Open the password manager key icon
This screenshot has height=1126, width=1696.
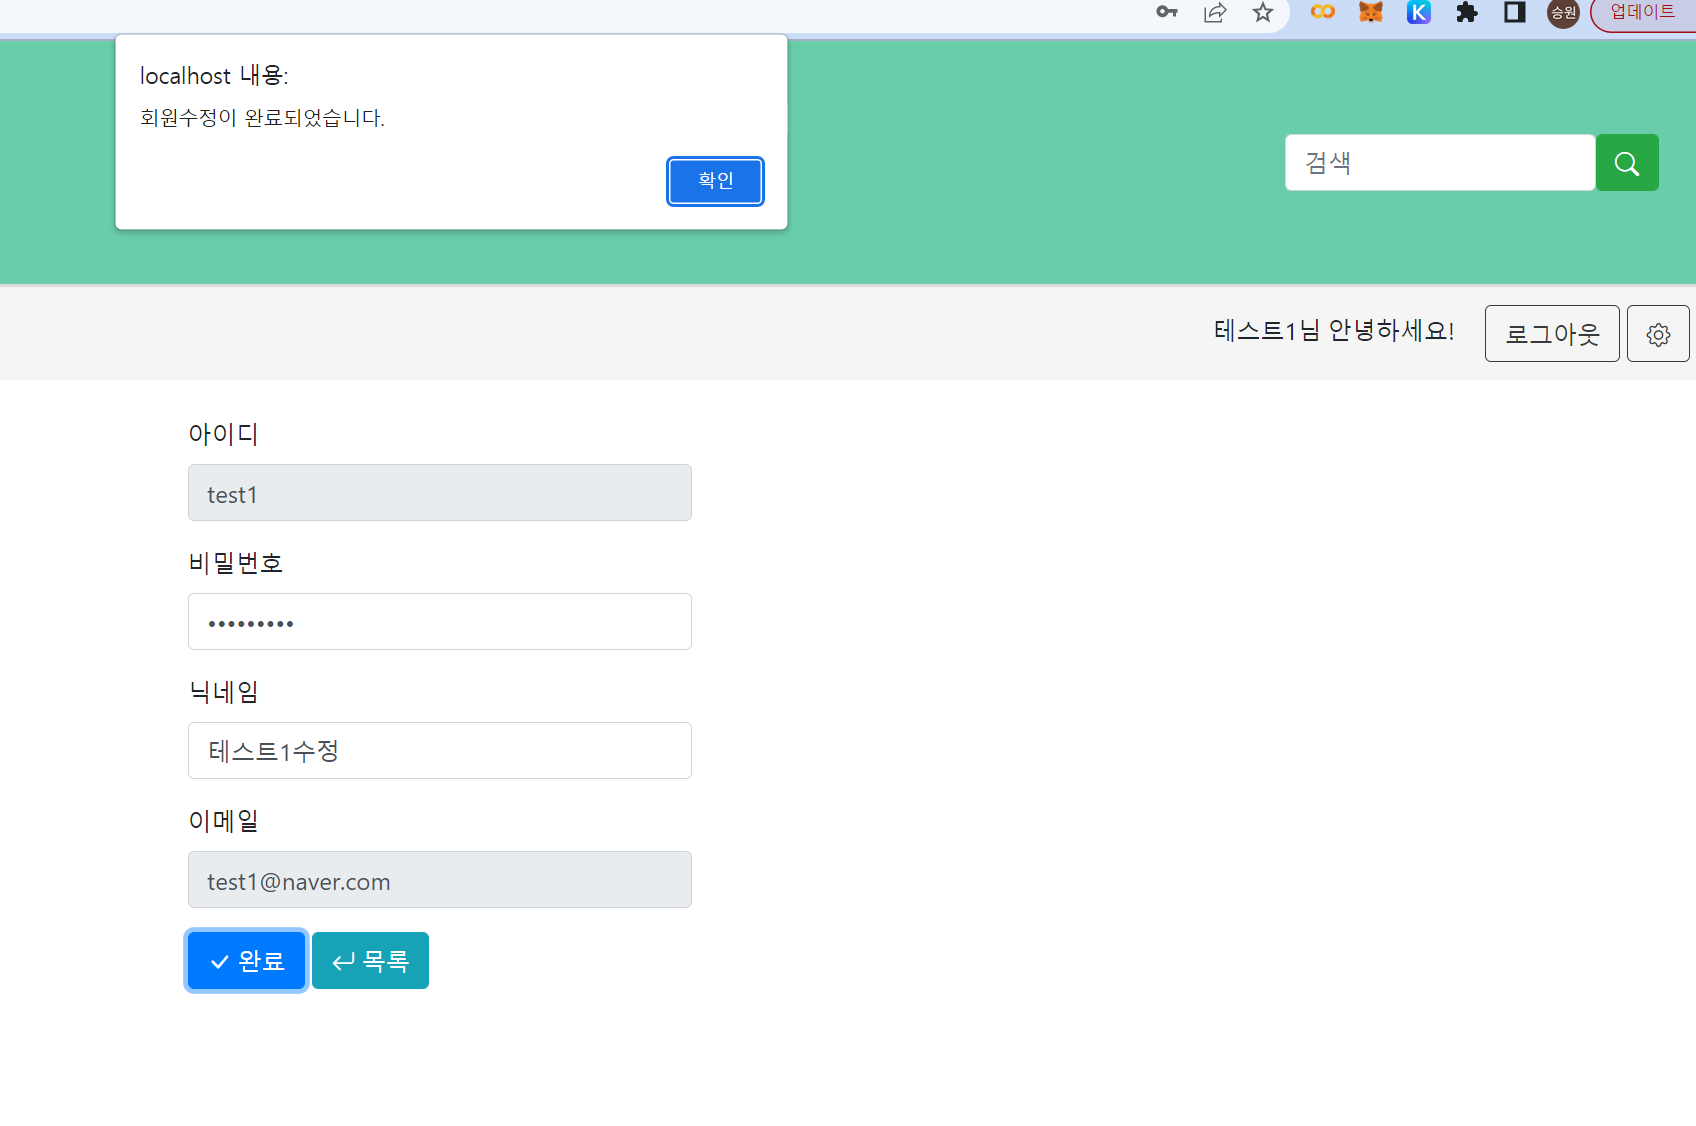click(1166, 14)
